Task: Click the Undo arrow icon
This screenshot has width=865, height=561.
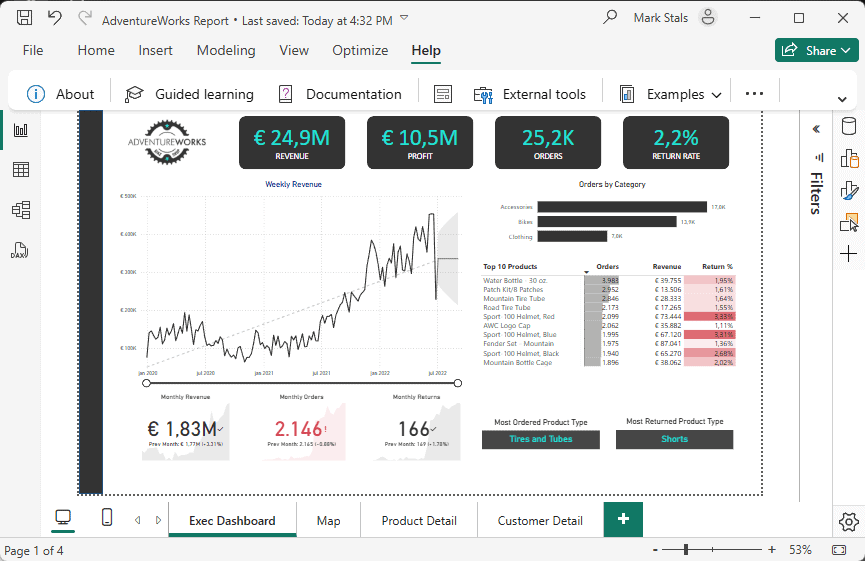Action: point(55,18)
